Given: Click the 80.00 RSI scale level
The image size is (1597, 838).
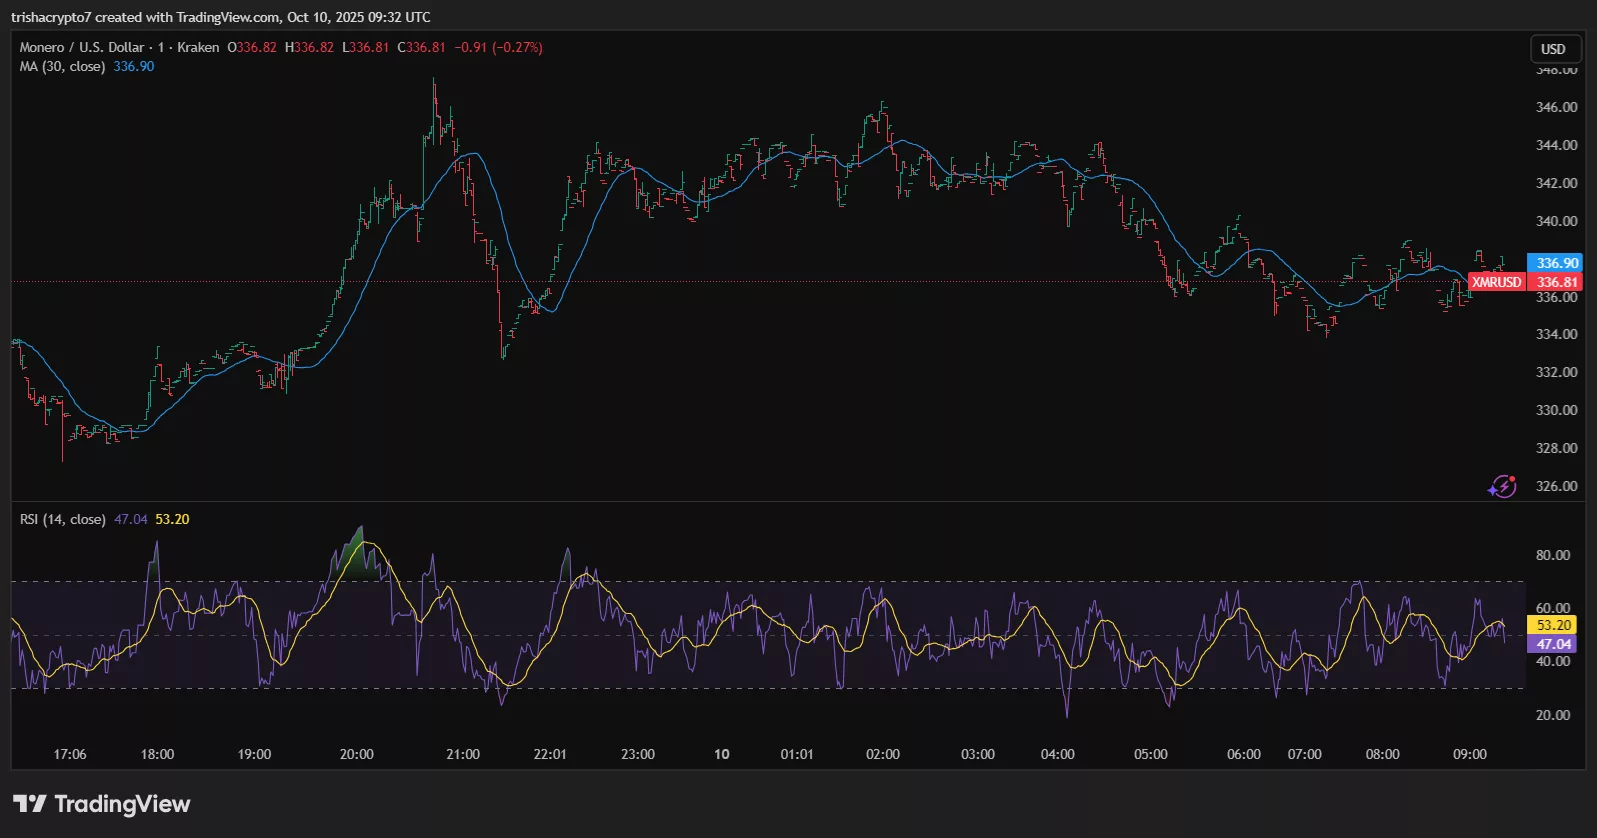Looking at the screenshot, I should click(x=1552, y=555).
